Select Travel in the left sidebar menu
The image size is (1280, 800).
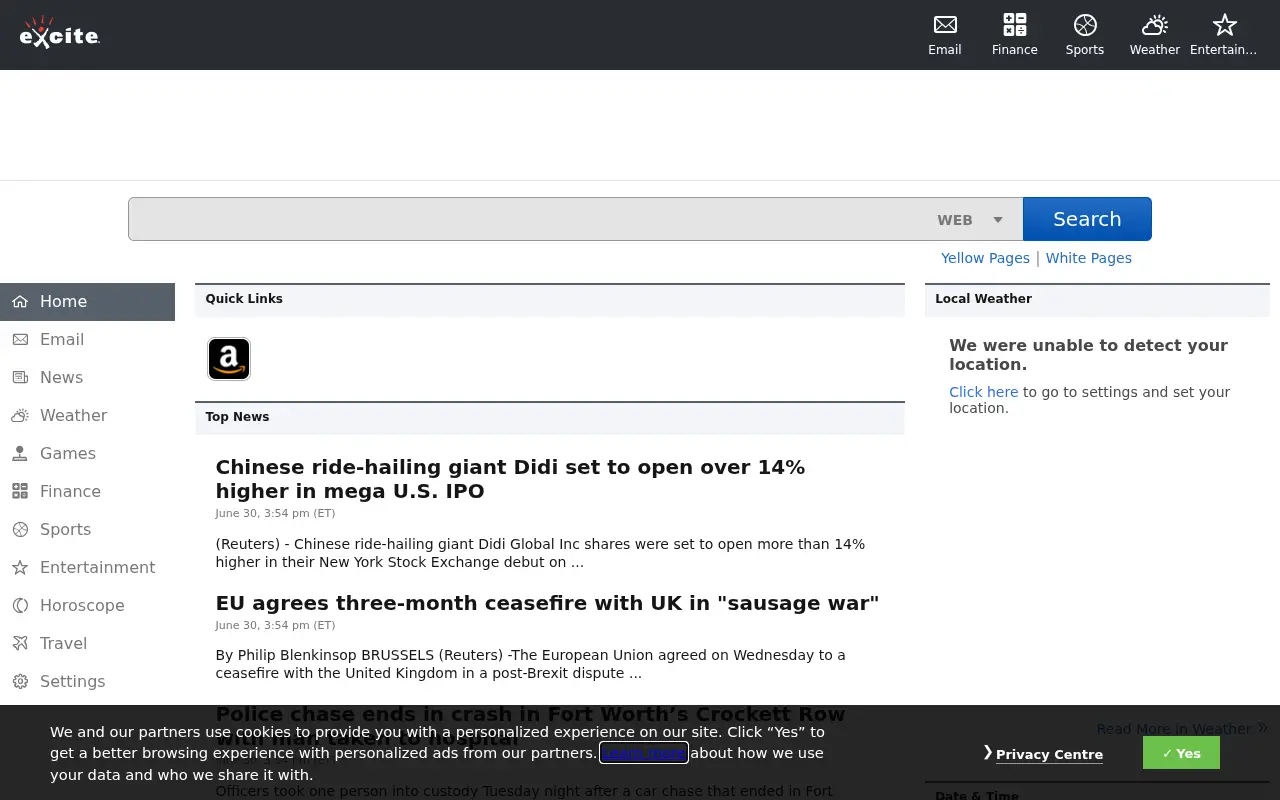[x=87, y=644]
